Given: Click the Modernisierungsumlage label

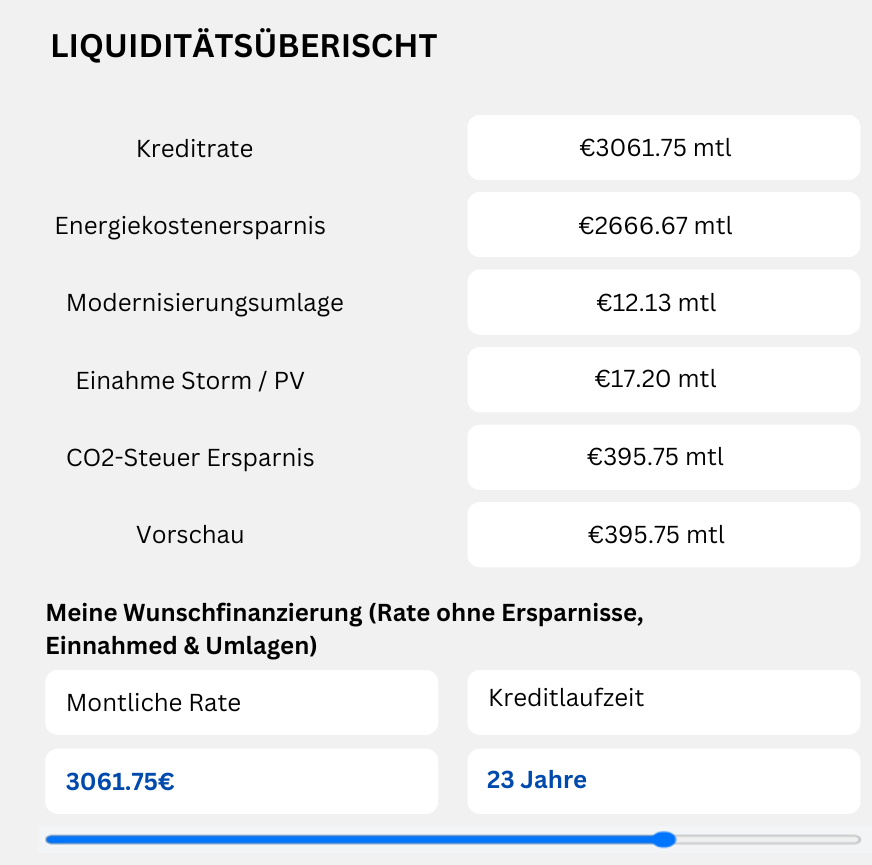Looking at the screenshot, I should (x=205, y=303).
